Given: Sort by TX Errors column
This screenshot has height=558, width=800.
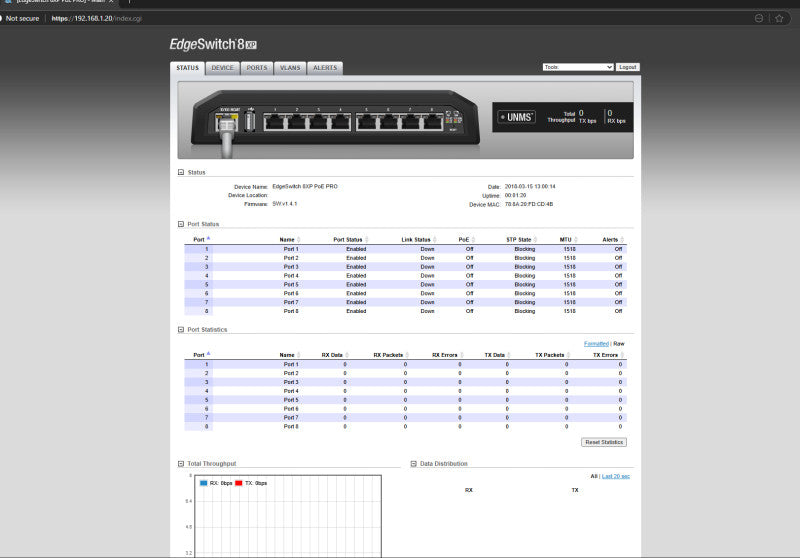Looking at the screenshot, I should tap(608, 355).
